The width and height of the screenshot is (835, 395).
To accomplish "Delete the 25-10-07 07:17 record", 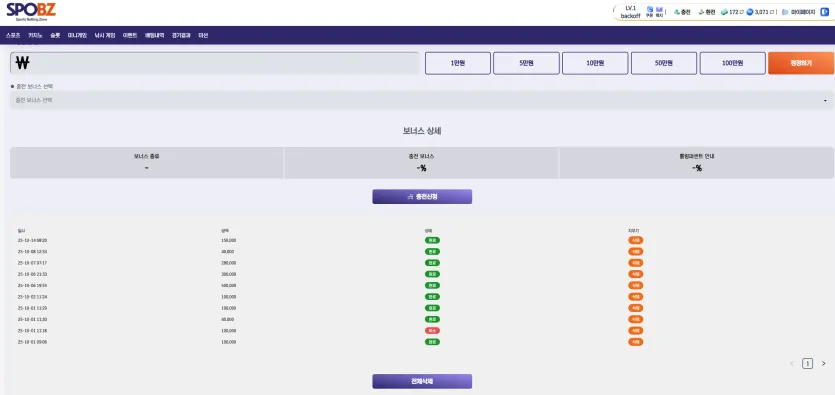I will (635, 263).
